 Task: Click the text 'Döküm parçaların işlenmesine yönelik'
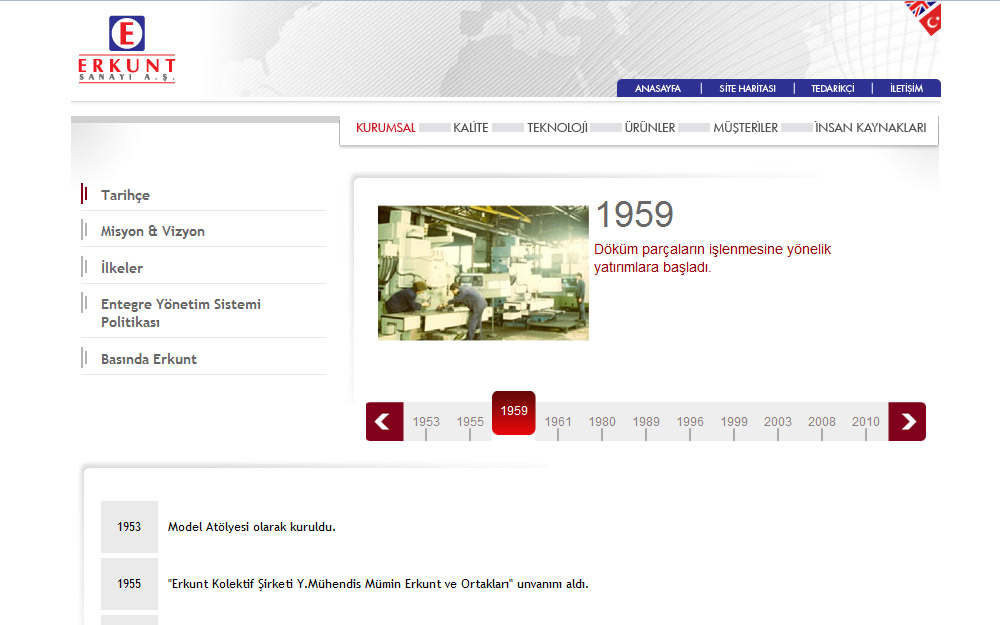[x=712, y=249]
